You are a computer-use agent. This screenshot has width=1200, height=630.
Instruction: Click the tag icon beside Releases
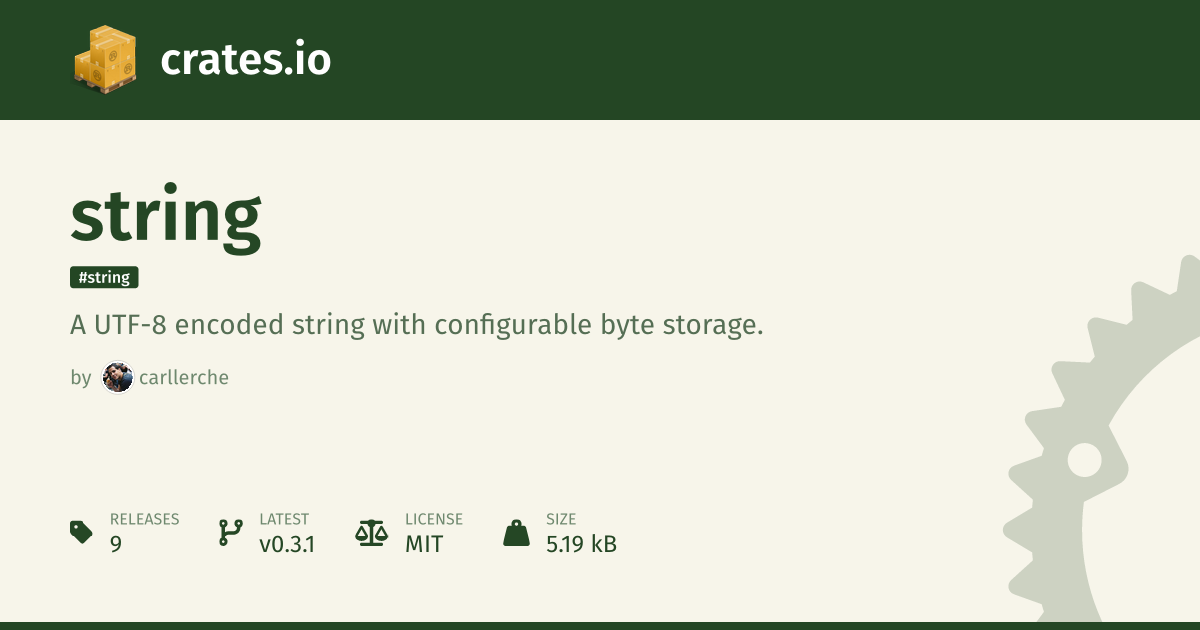(x=82, y=532)
